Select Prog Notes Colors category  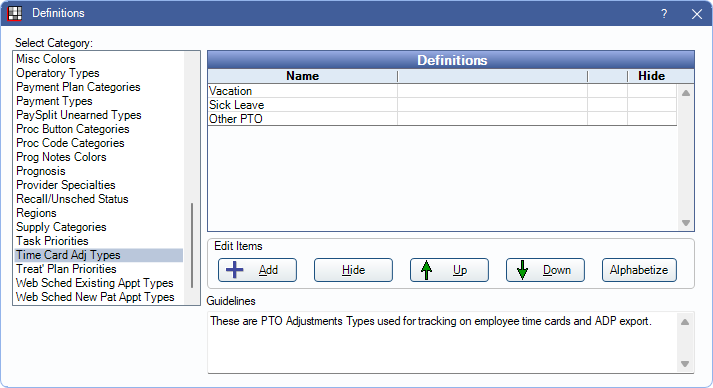99,157
